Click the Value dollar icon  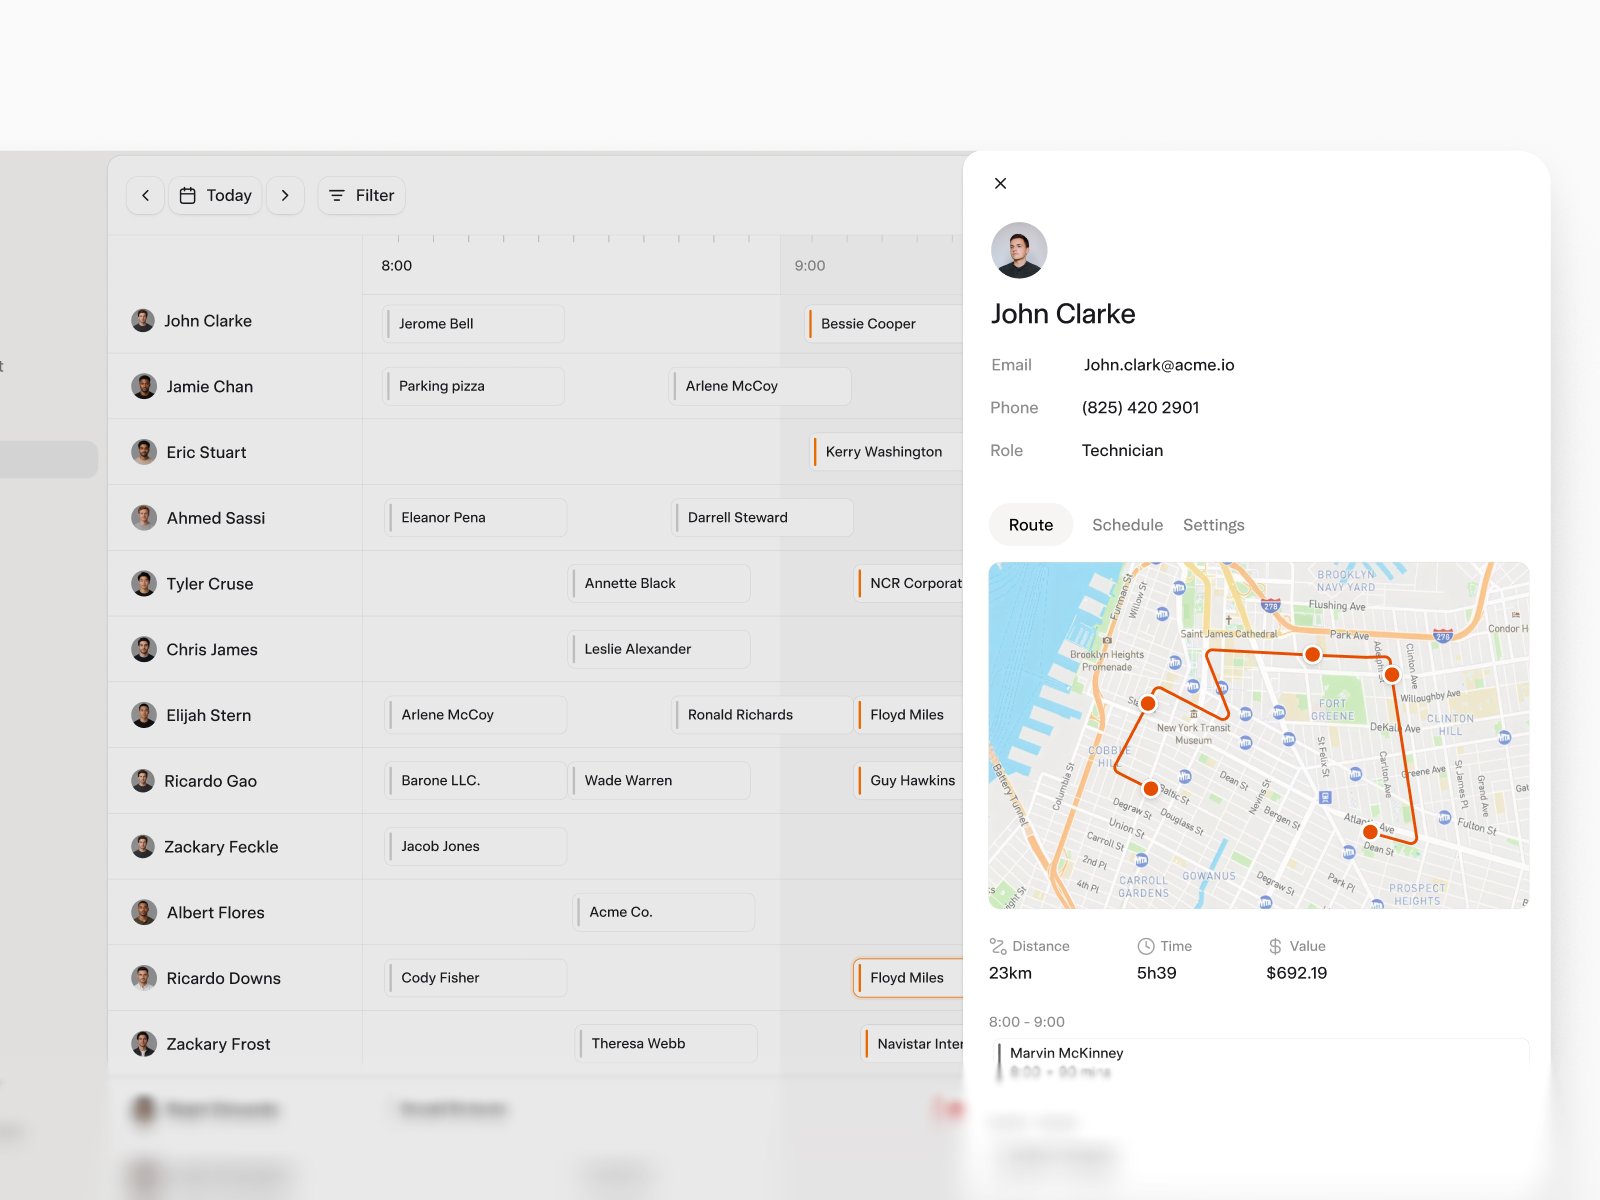coord(1275,946)
